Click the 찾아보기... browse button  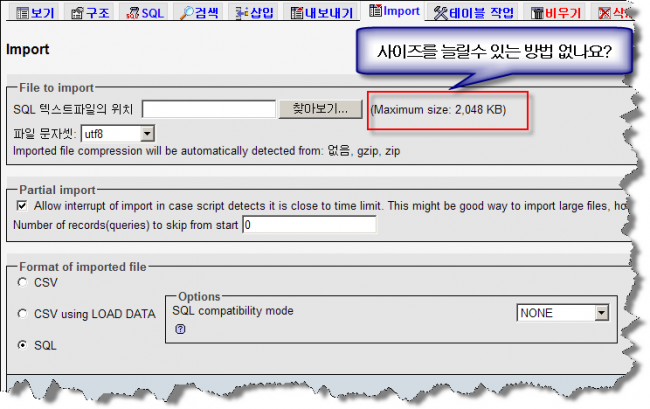click(x=320, y=109)
